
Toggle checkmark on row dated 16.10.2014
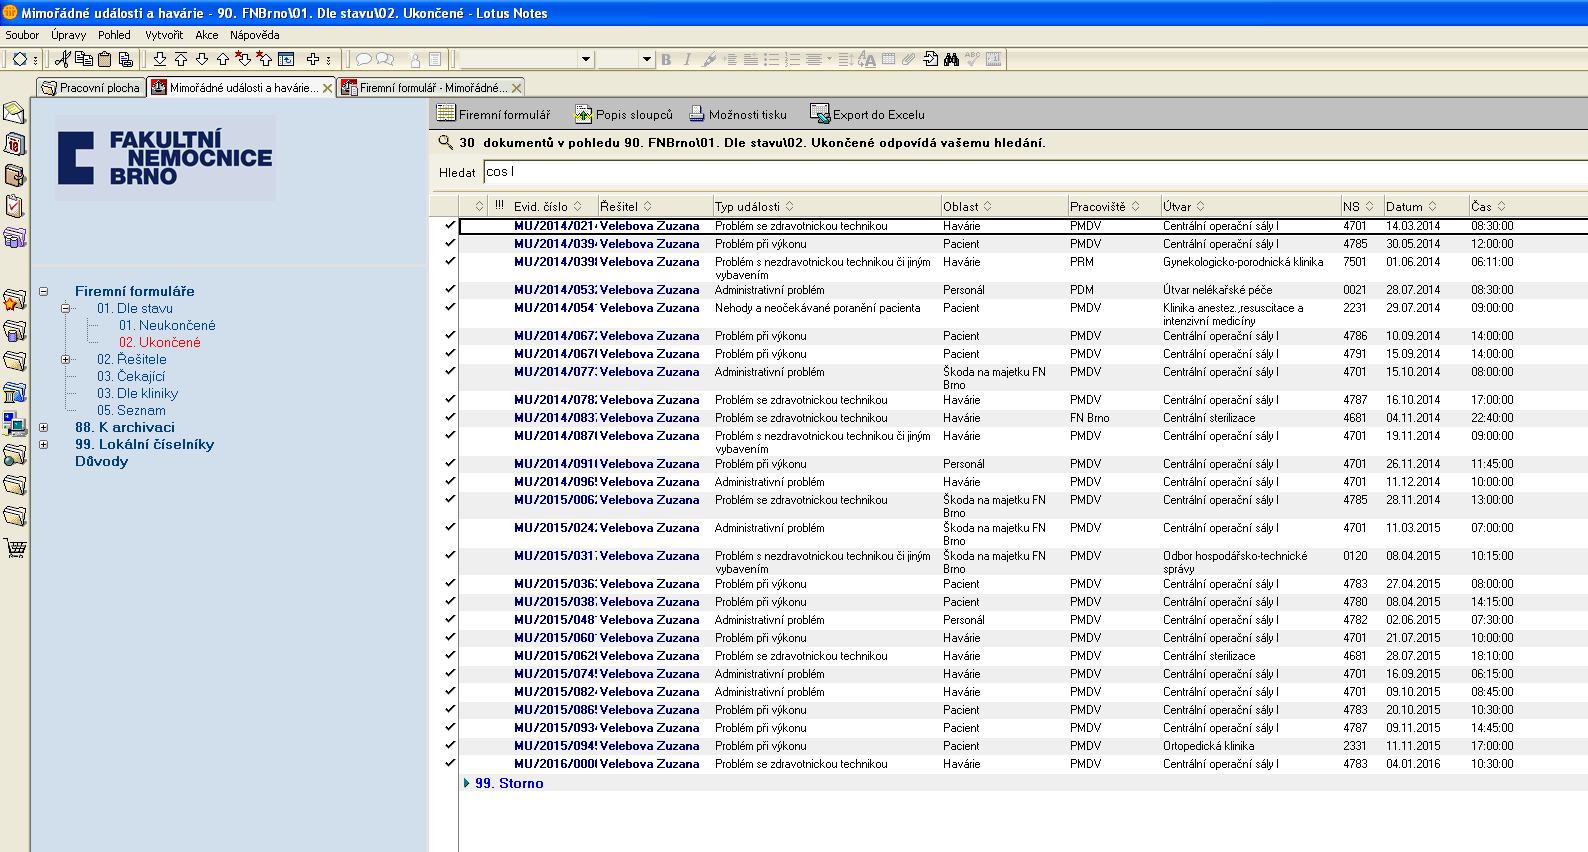click(x=450, y=399)
